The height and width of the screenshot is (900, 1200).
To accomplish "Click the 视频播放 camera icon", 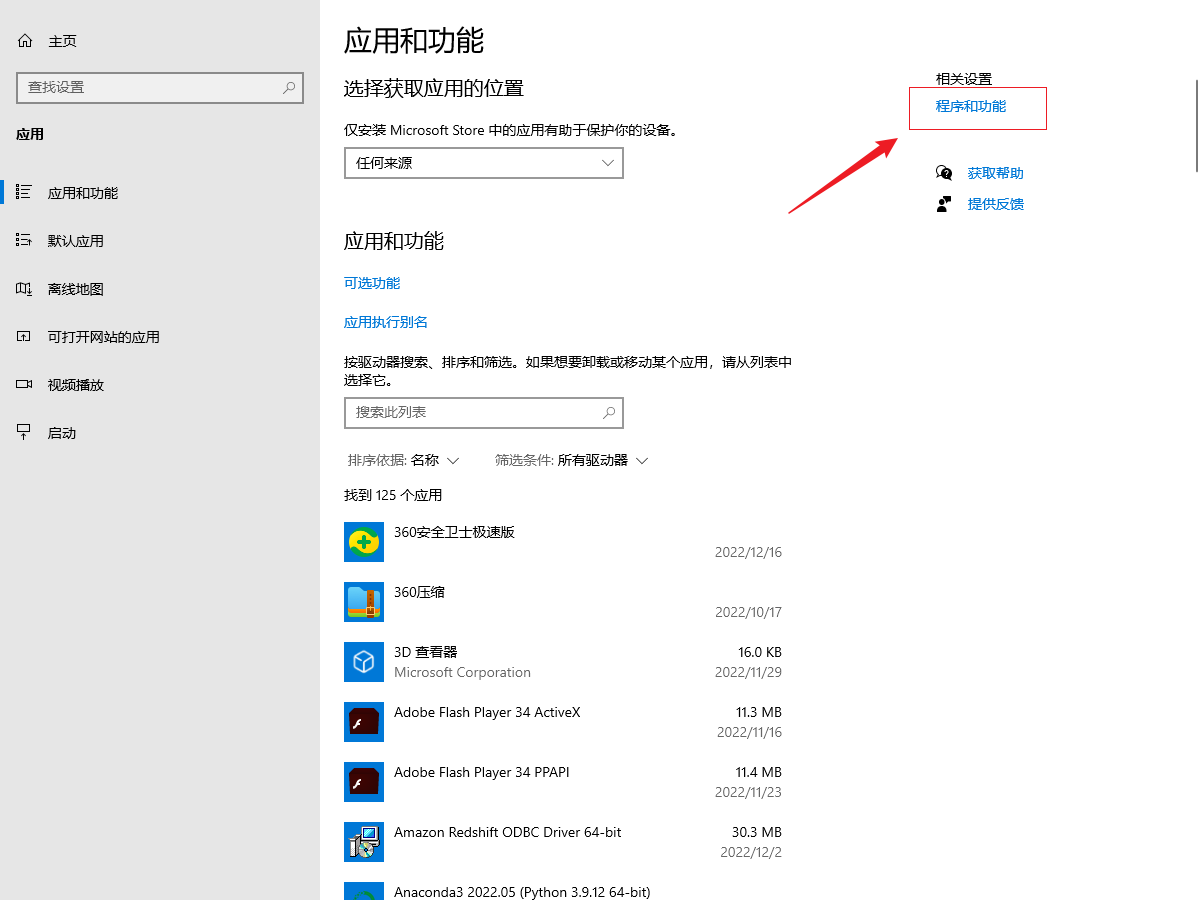I will [25, 384].
